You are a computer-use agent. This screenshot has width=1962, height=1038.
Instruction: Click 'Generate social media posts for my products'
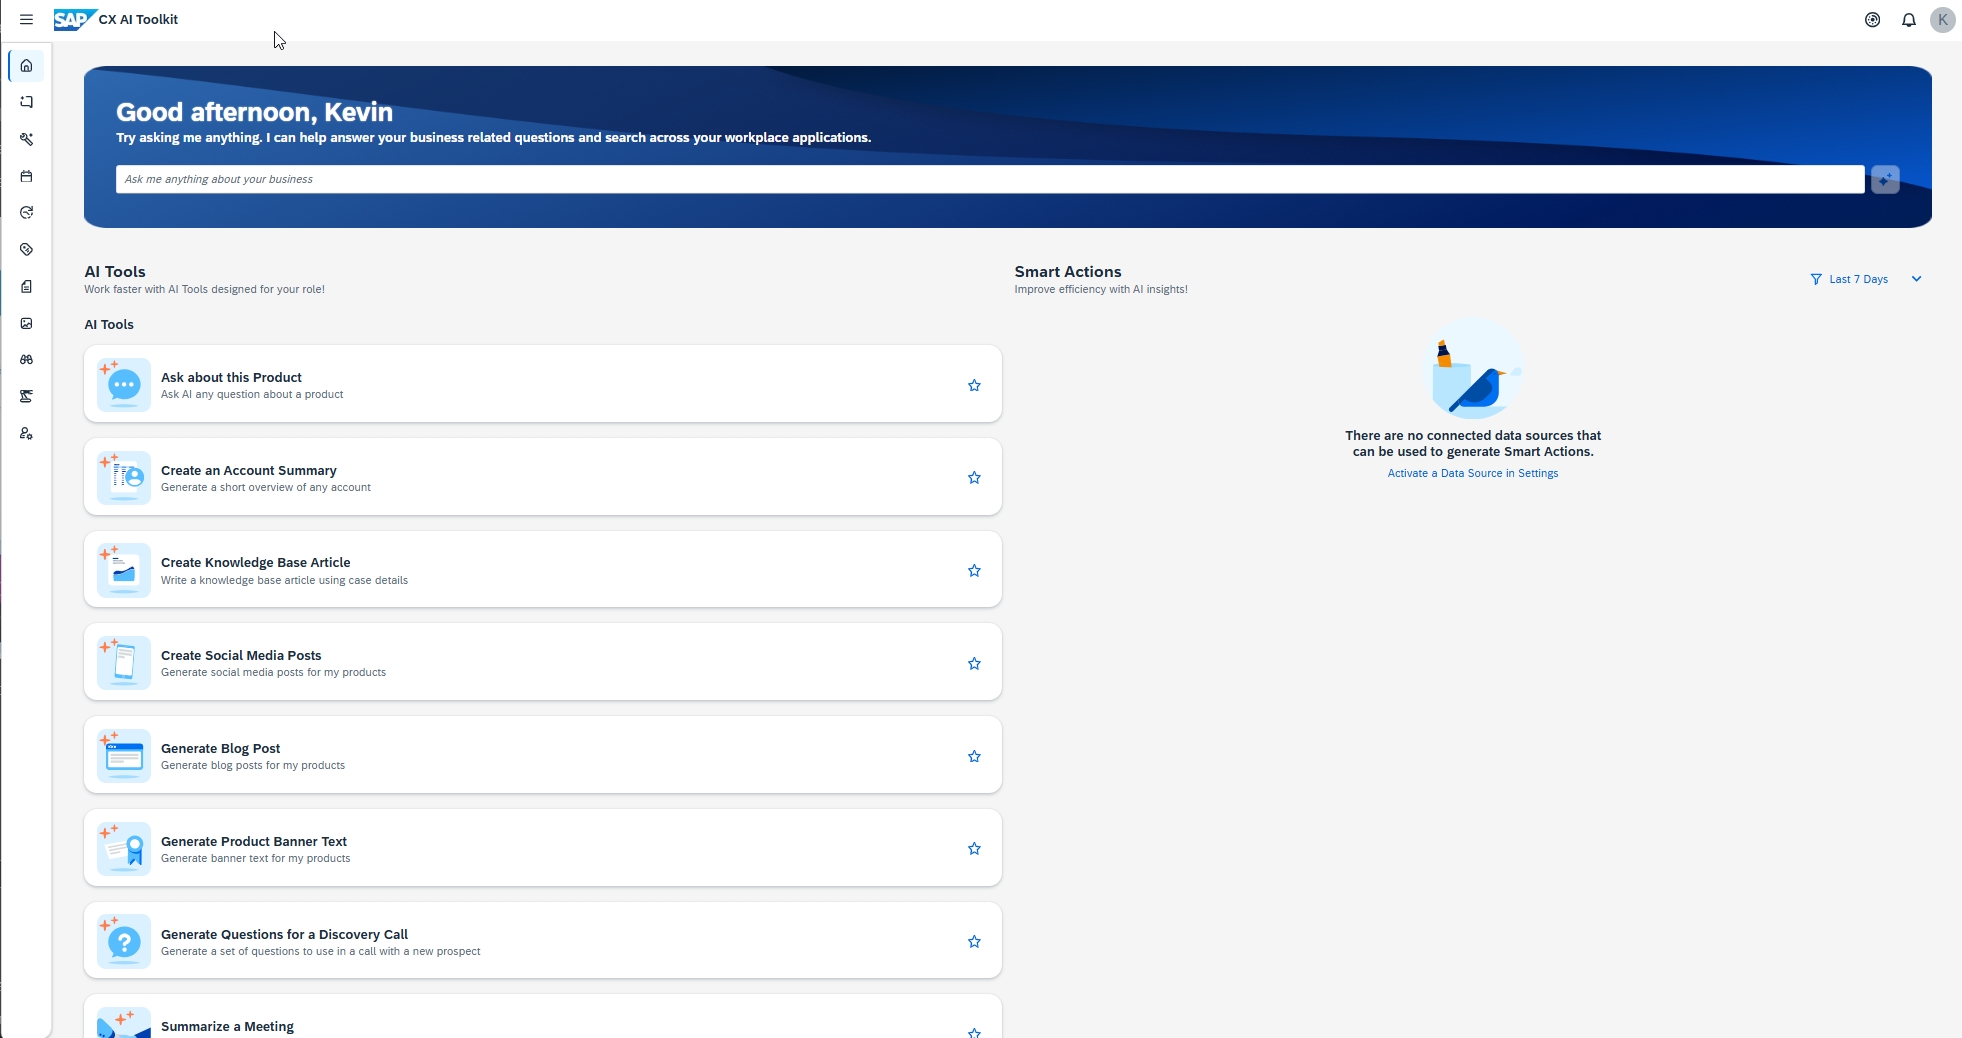[273, 673]
